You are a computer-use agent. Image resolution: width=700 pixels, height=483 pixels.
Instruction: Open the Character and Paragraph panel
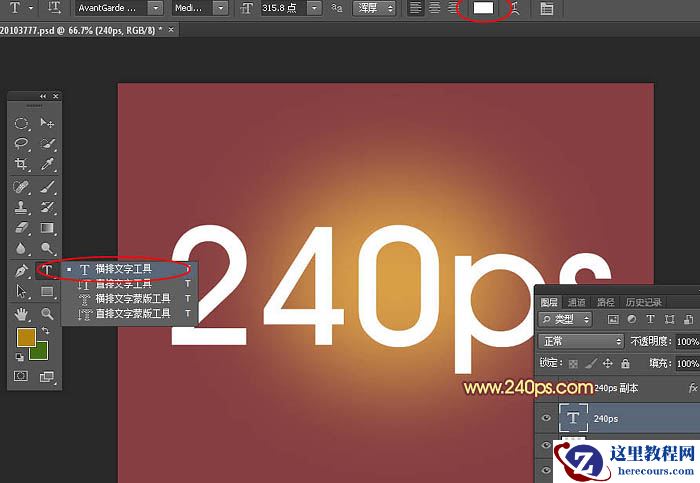546,8
